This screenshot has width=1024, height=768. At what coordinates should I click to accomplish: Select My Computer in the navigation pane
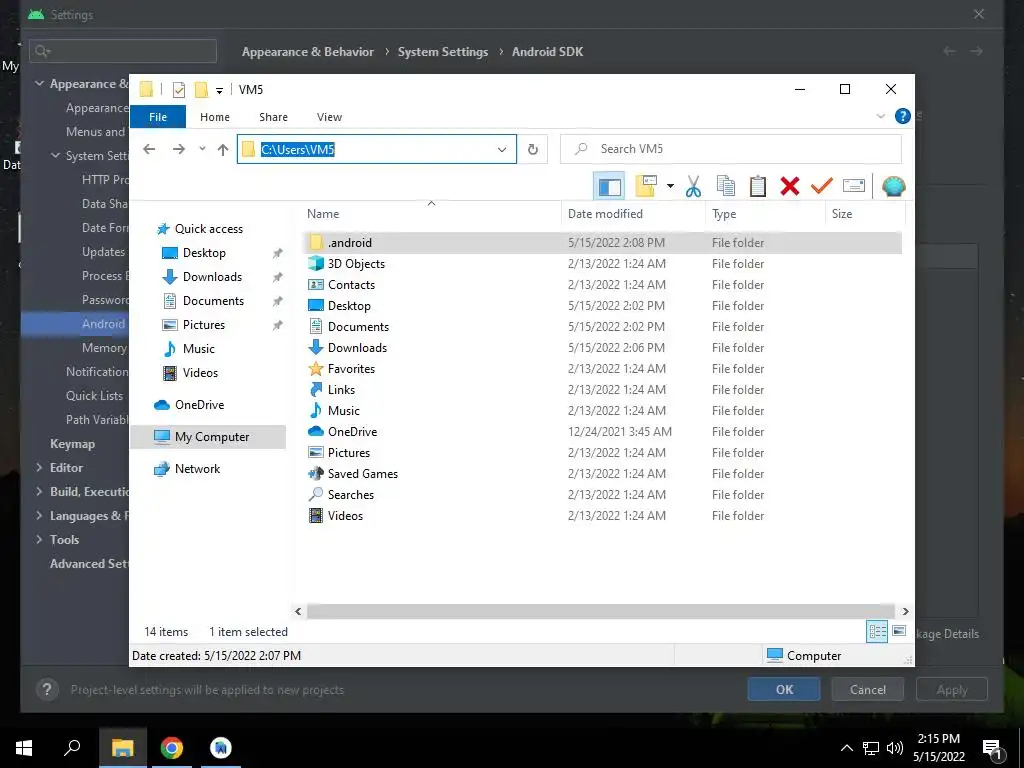point(208,437)
